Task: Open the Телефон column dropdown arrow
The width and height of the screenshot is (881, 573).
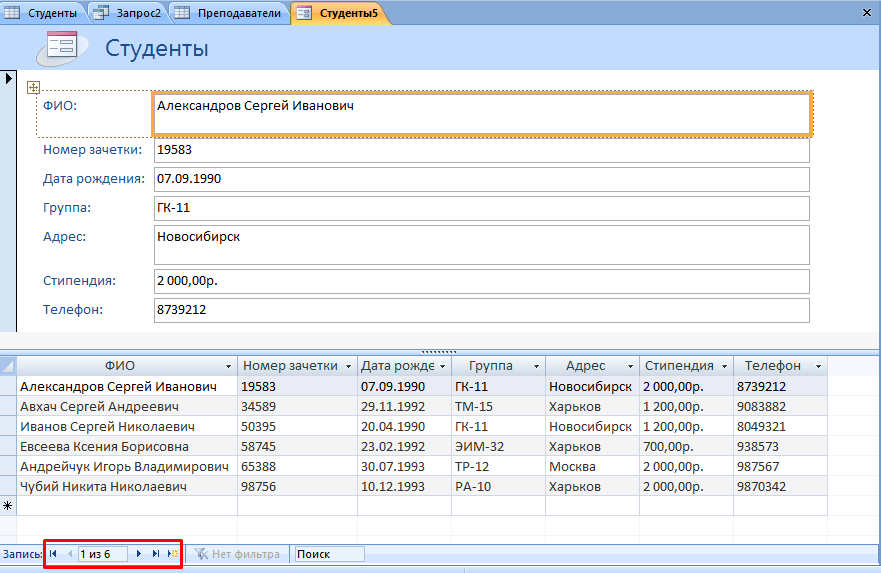Action: tap(818, 366)
